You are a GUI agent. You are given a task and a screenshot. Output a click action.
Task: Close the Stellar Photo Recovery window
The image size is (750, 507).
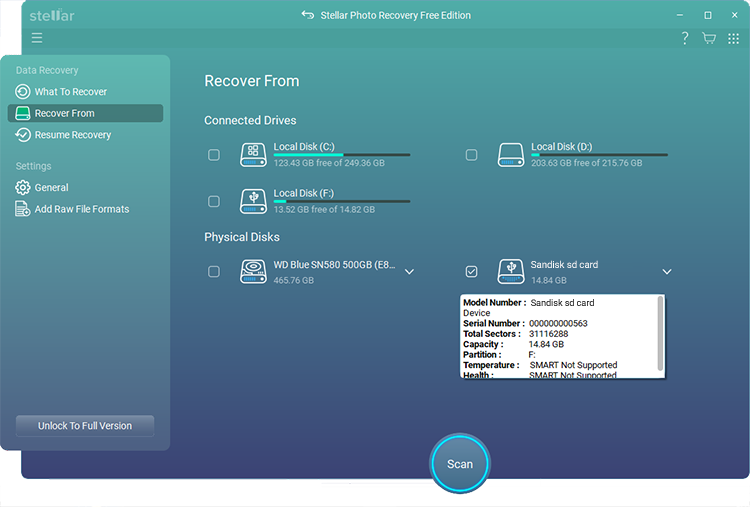click(x=734, y=15)
